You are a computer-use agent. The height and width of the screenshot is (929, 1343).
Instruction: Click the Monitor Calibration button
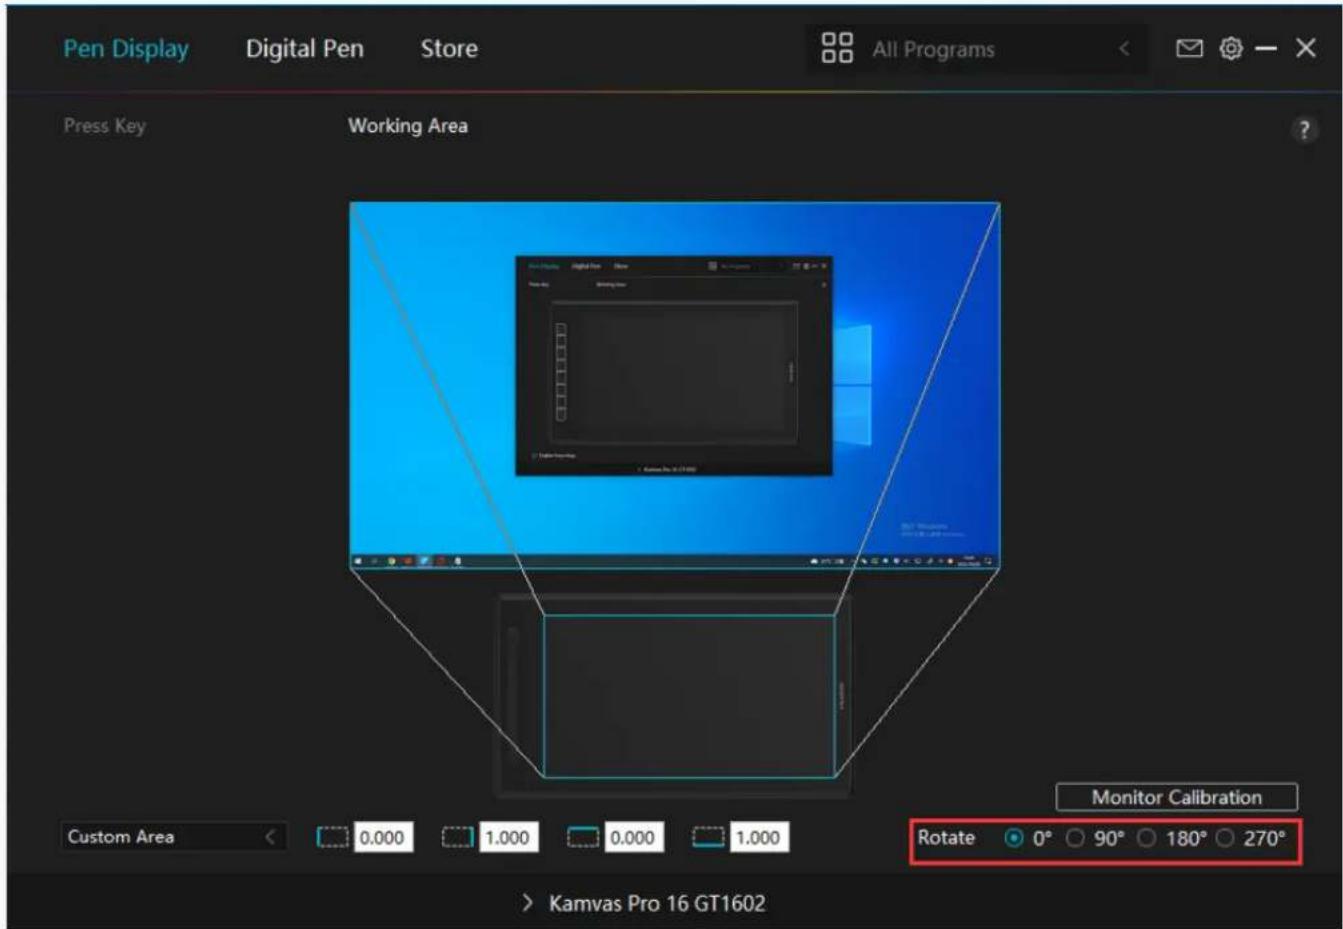(1177, 797)
